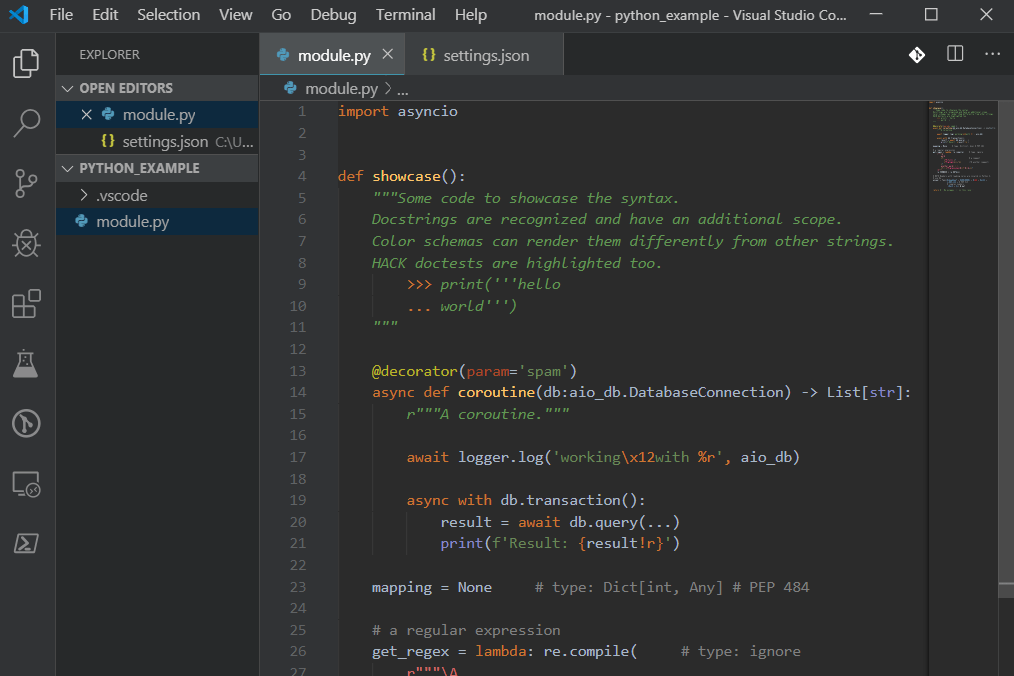Open the Run and Debug view
The width and height of the screenshot is (1014, 676).
[x=25, y=243]
